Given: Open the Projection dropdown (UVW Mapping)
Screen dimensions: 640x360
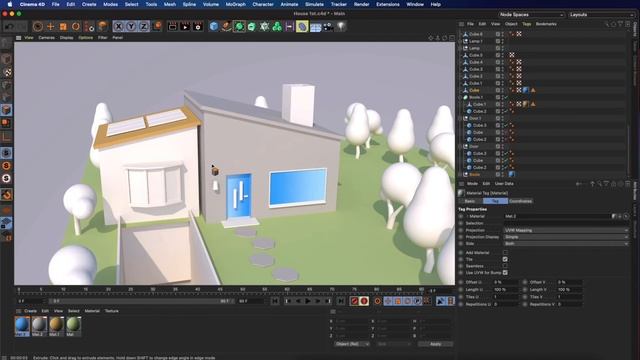Looking at the screenshot, I should [566, 230].
